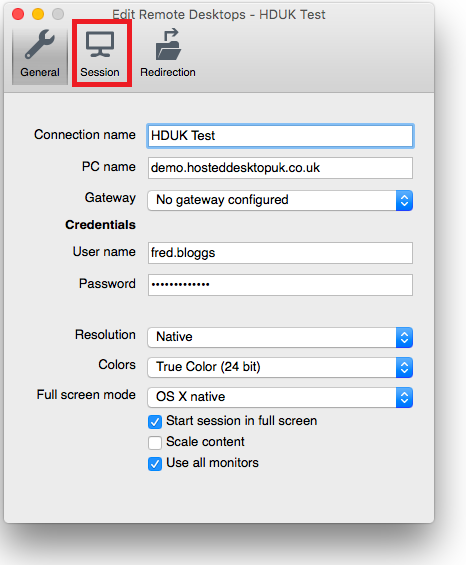Uncheck Use all monitors
Viewport: 466px width, 565px height.
coord(155,464)
